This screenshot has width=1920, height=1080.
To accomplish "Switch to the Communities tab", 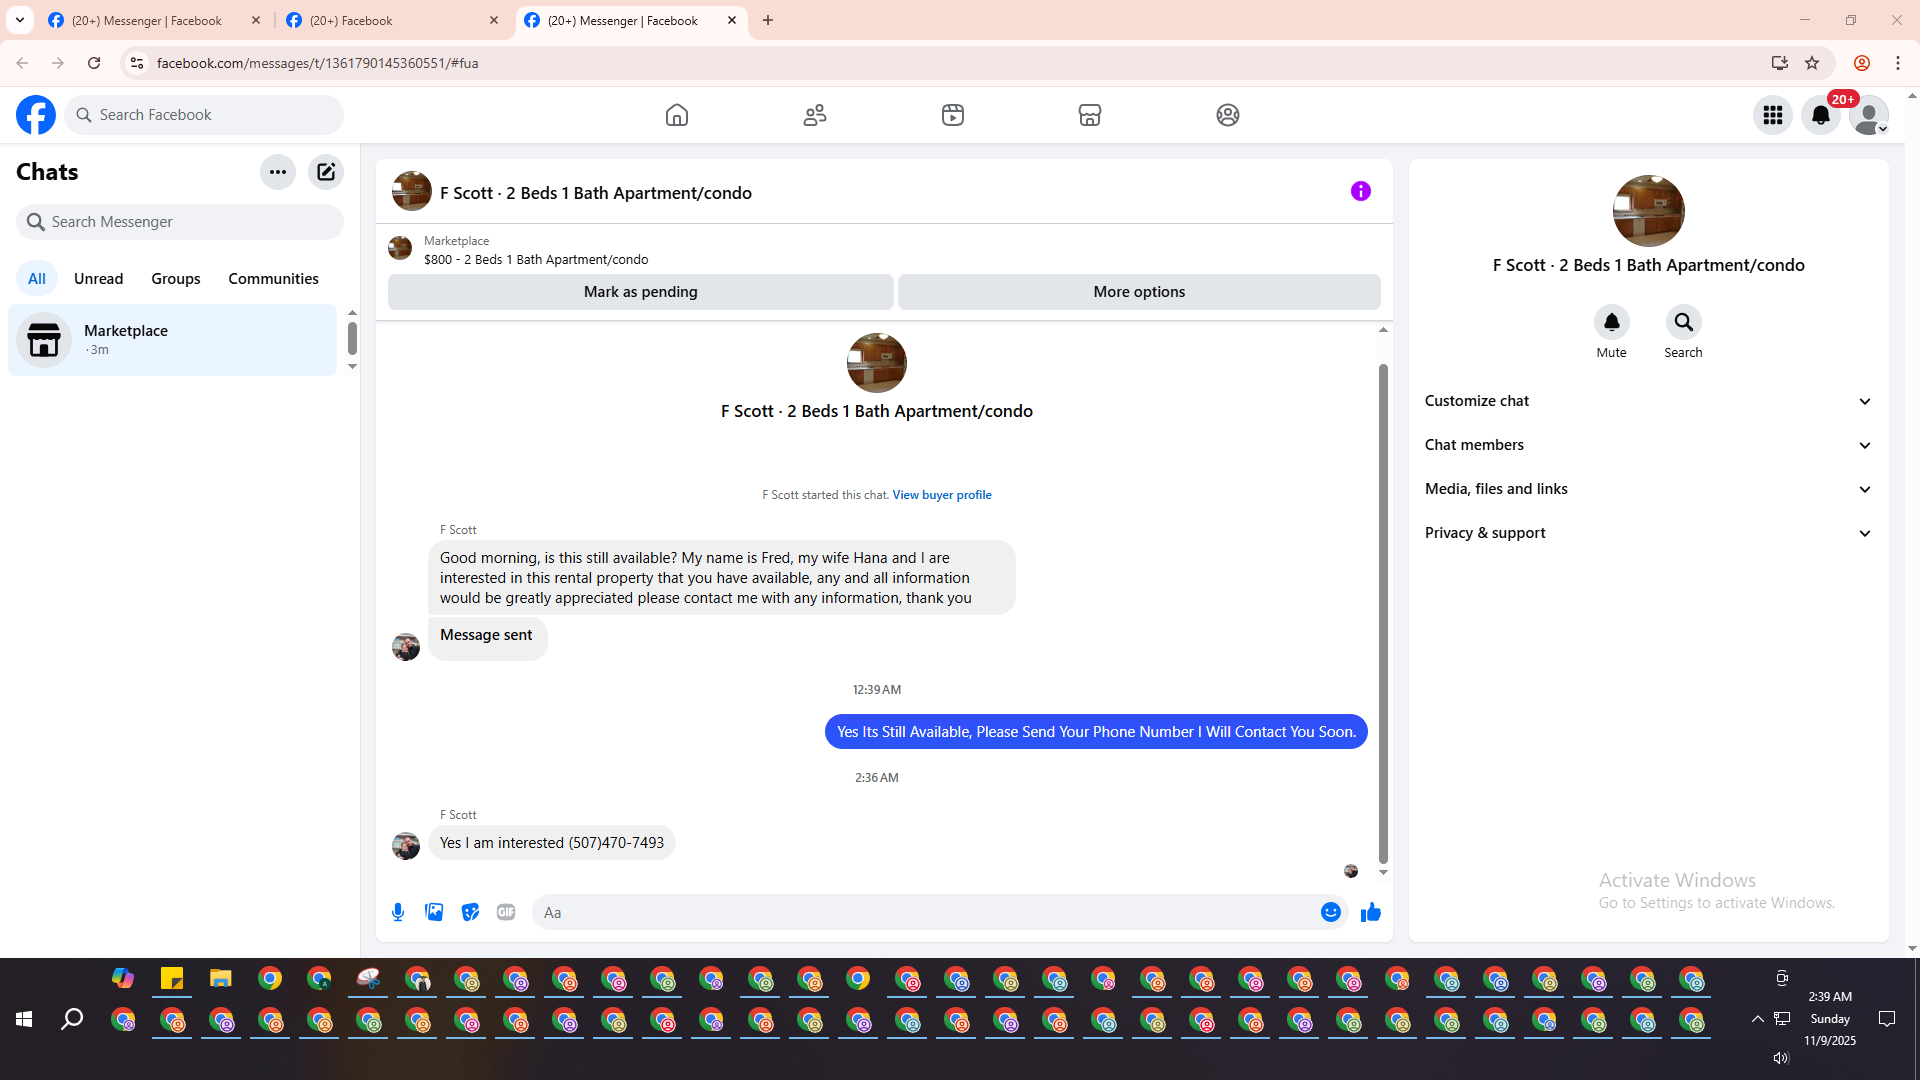I will point(273,279).
